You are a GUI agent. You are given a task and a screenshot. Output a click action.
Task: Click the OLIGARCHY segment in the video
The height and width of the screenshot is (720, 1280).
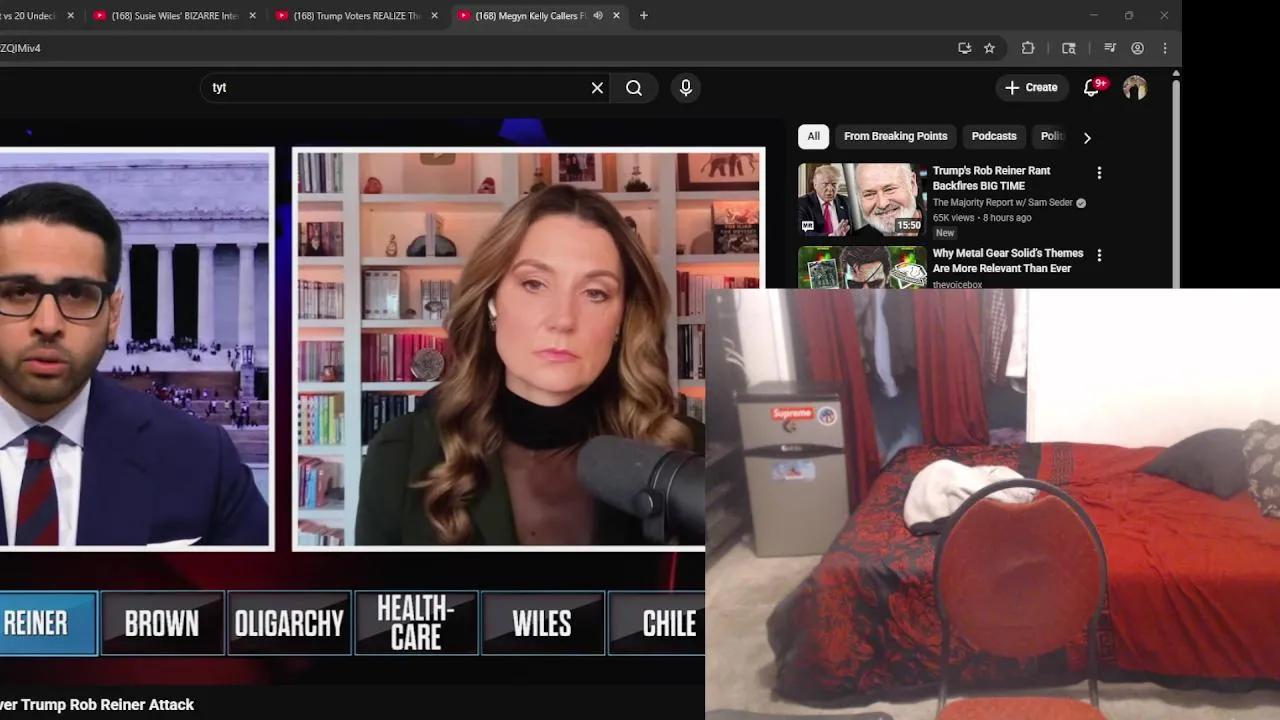point(289,623)
